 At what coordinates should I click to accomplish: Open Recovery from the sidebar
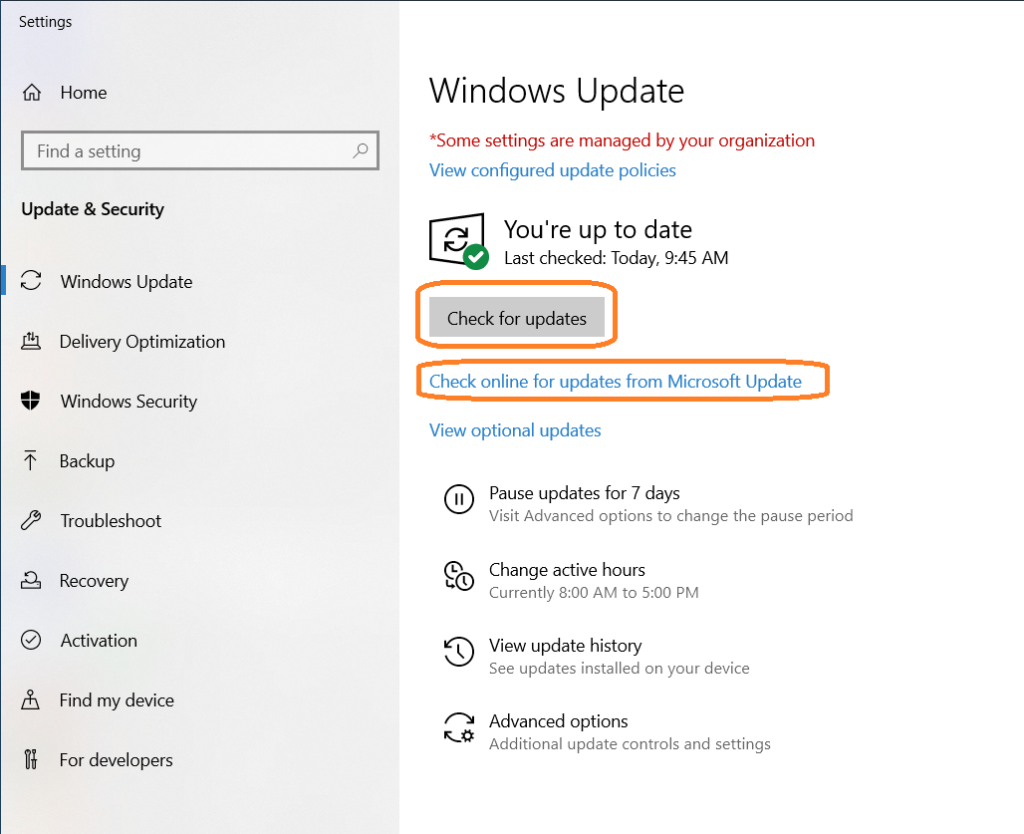[x=31, y=581]
